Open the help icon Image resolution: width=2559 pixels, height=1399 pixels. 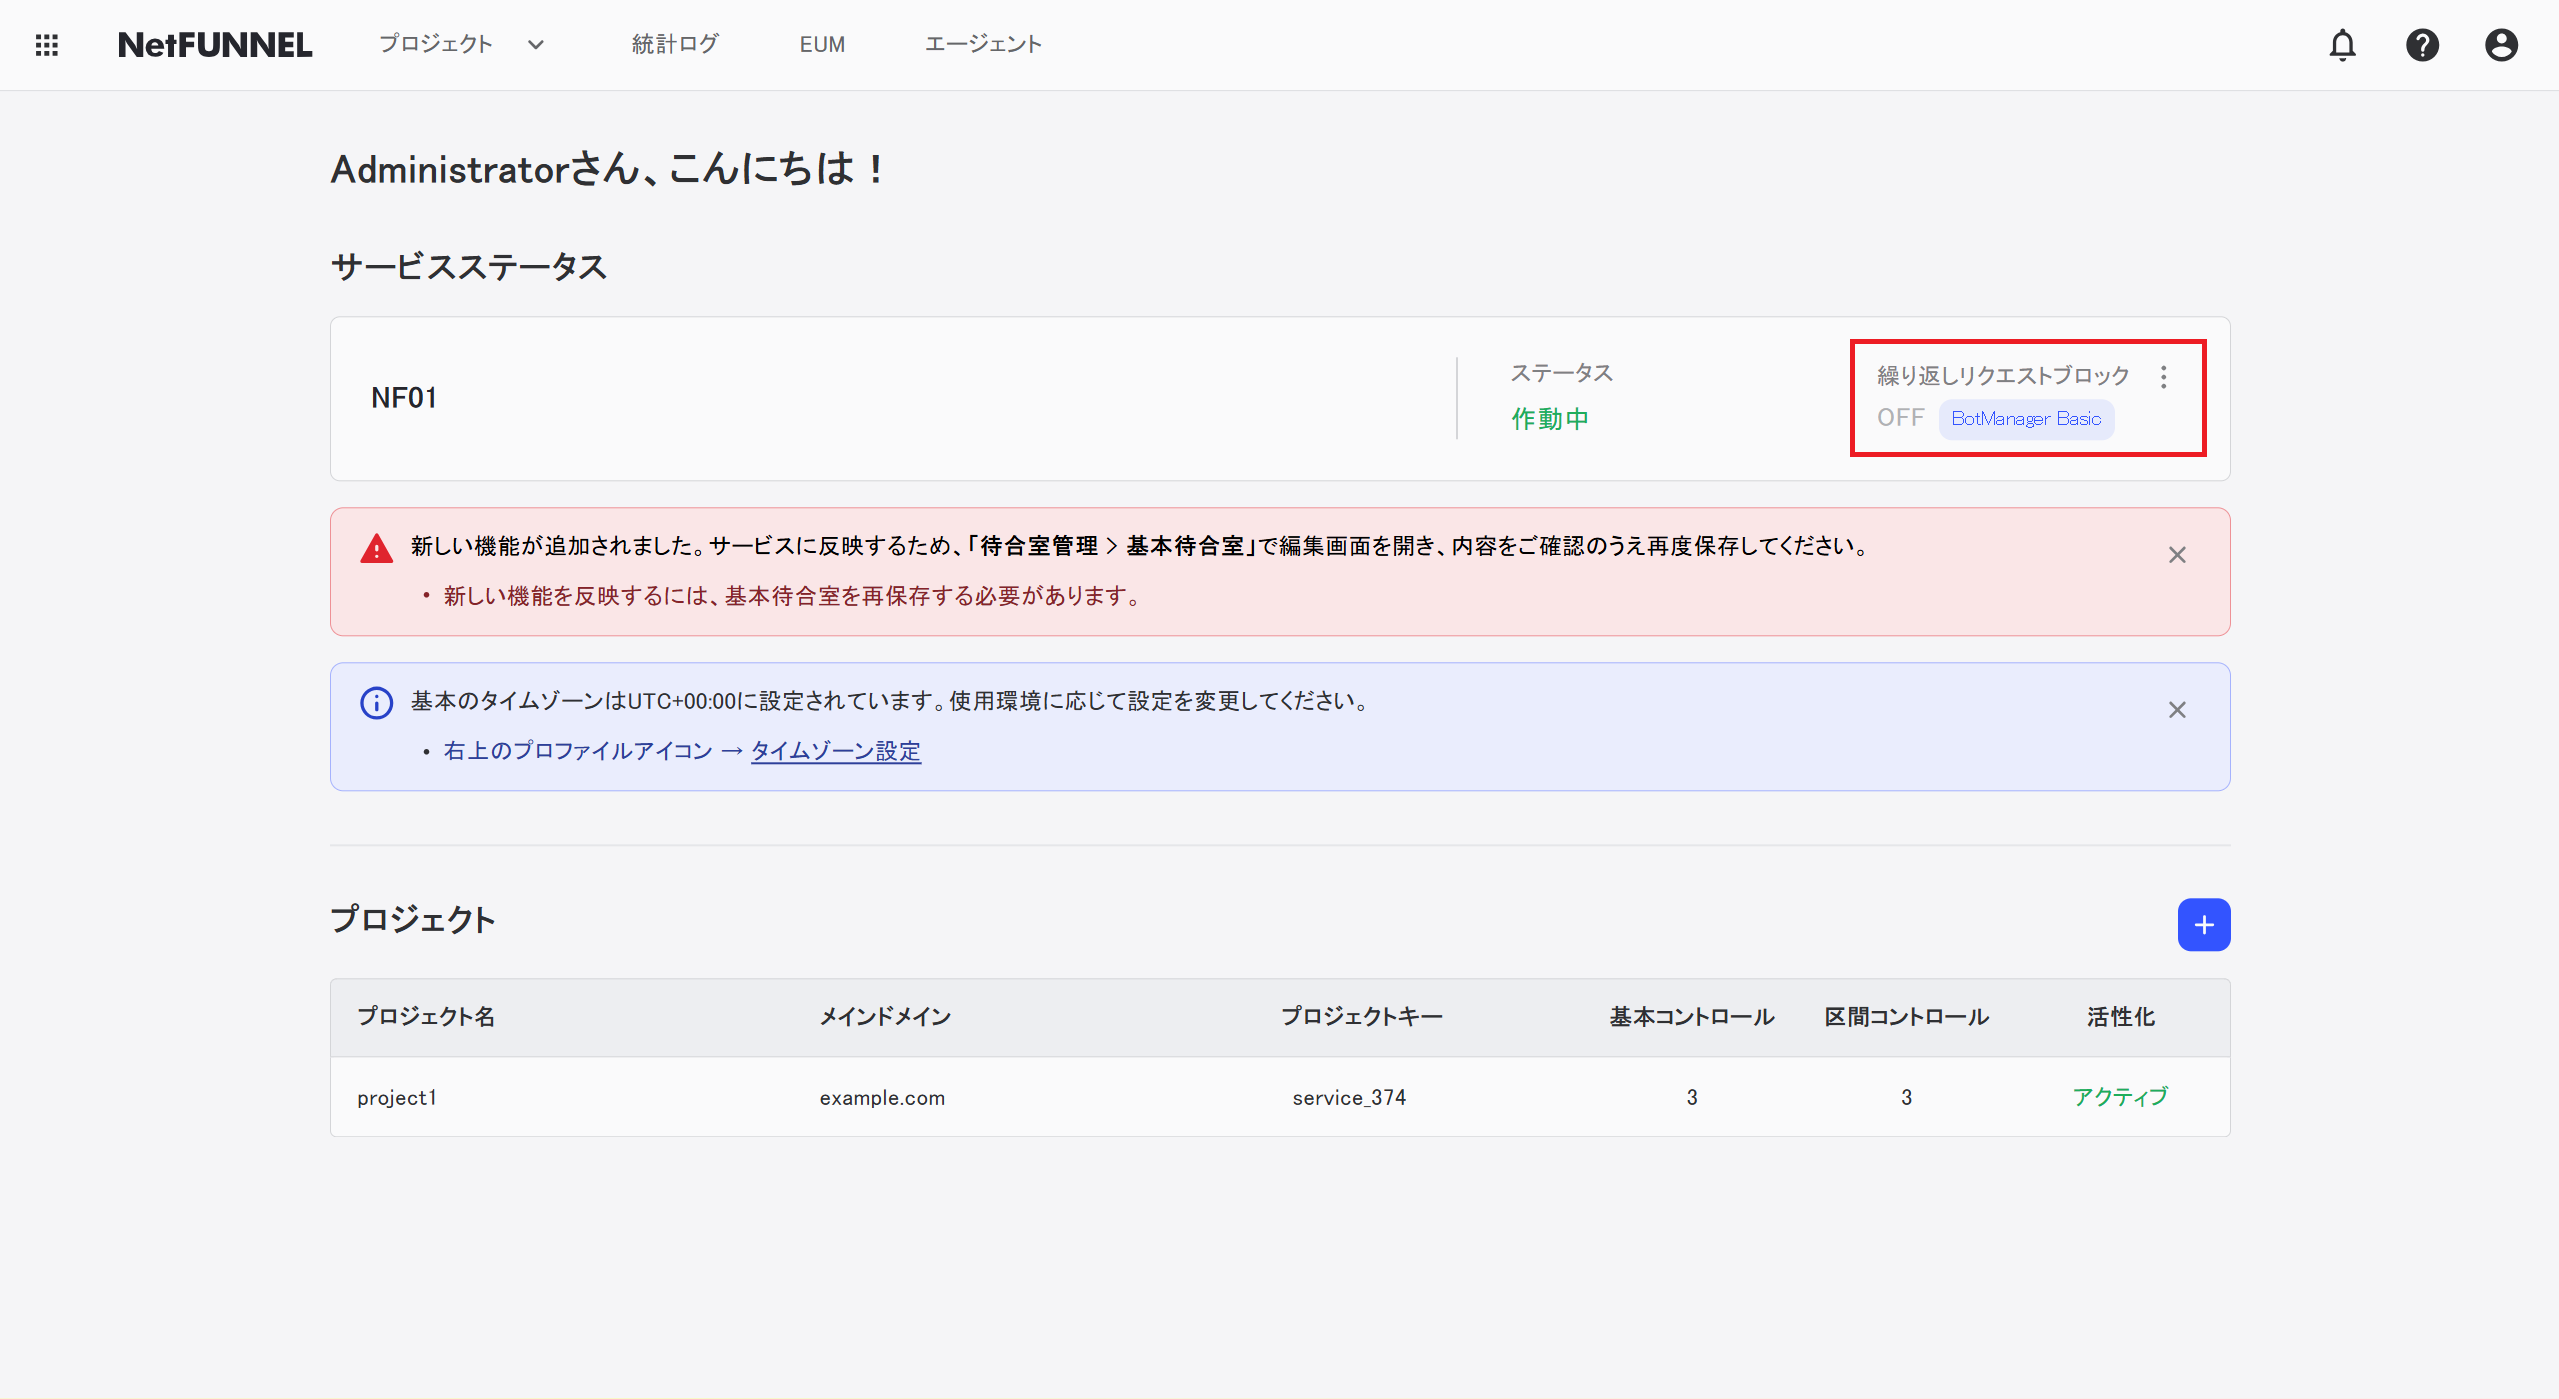tap(2422, 45)
